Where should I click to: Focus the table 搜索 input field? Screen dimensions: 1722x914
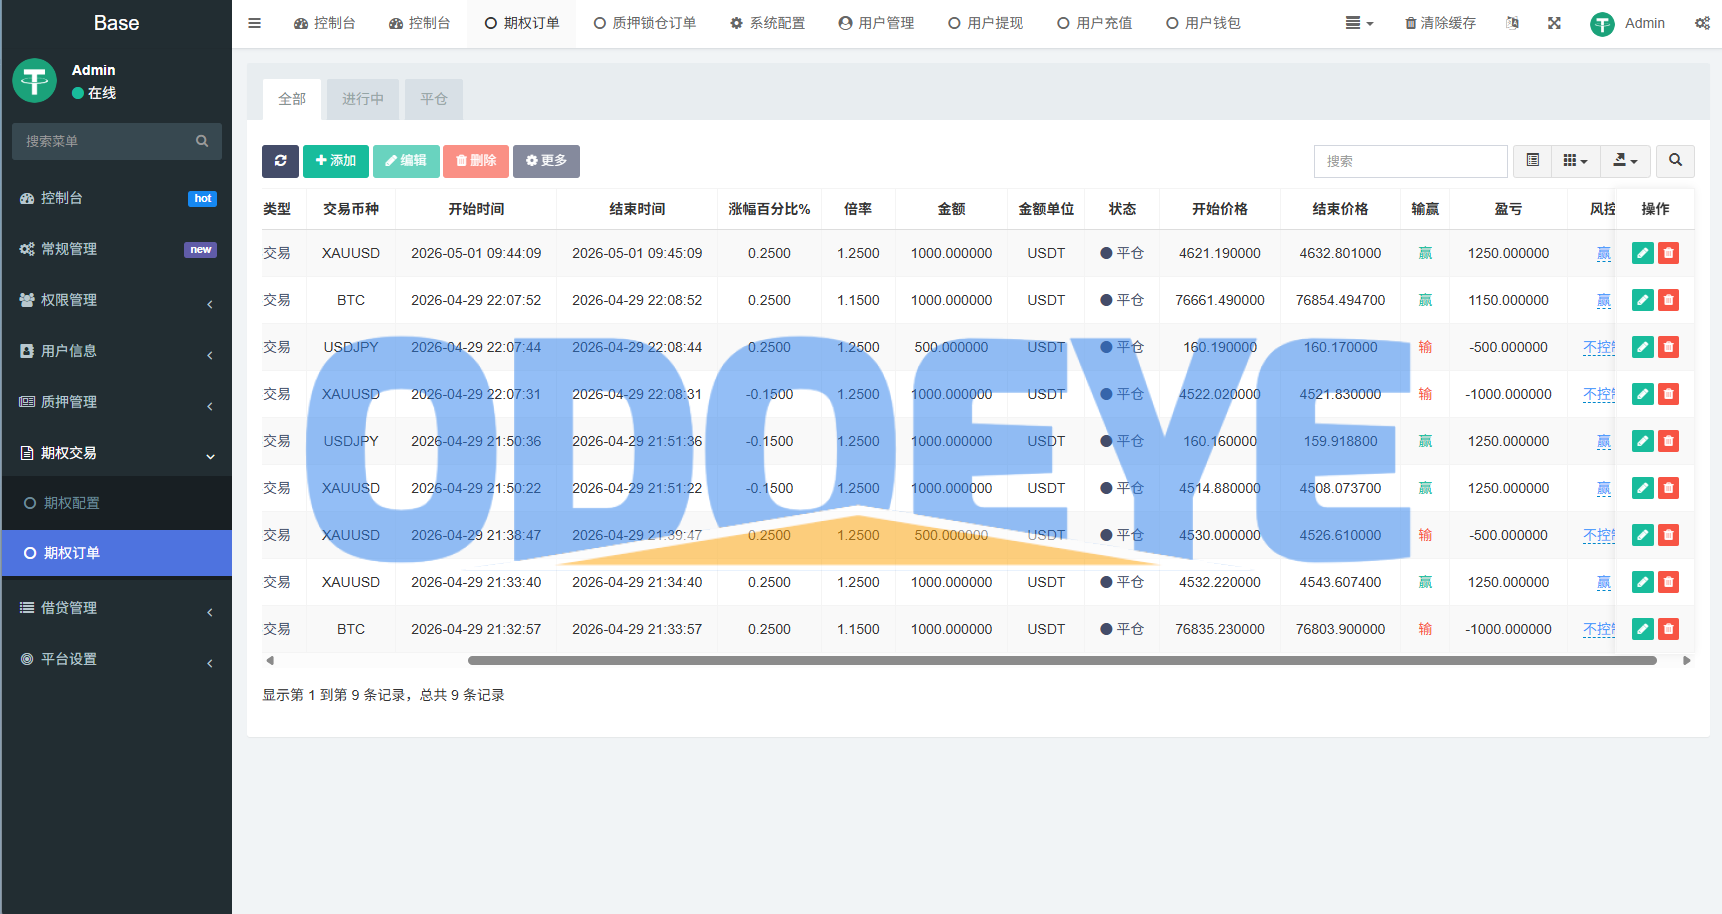point(1410,161)
